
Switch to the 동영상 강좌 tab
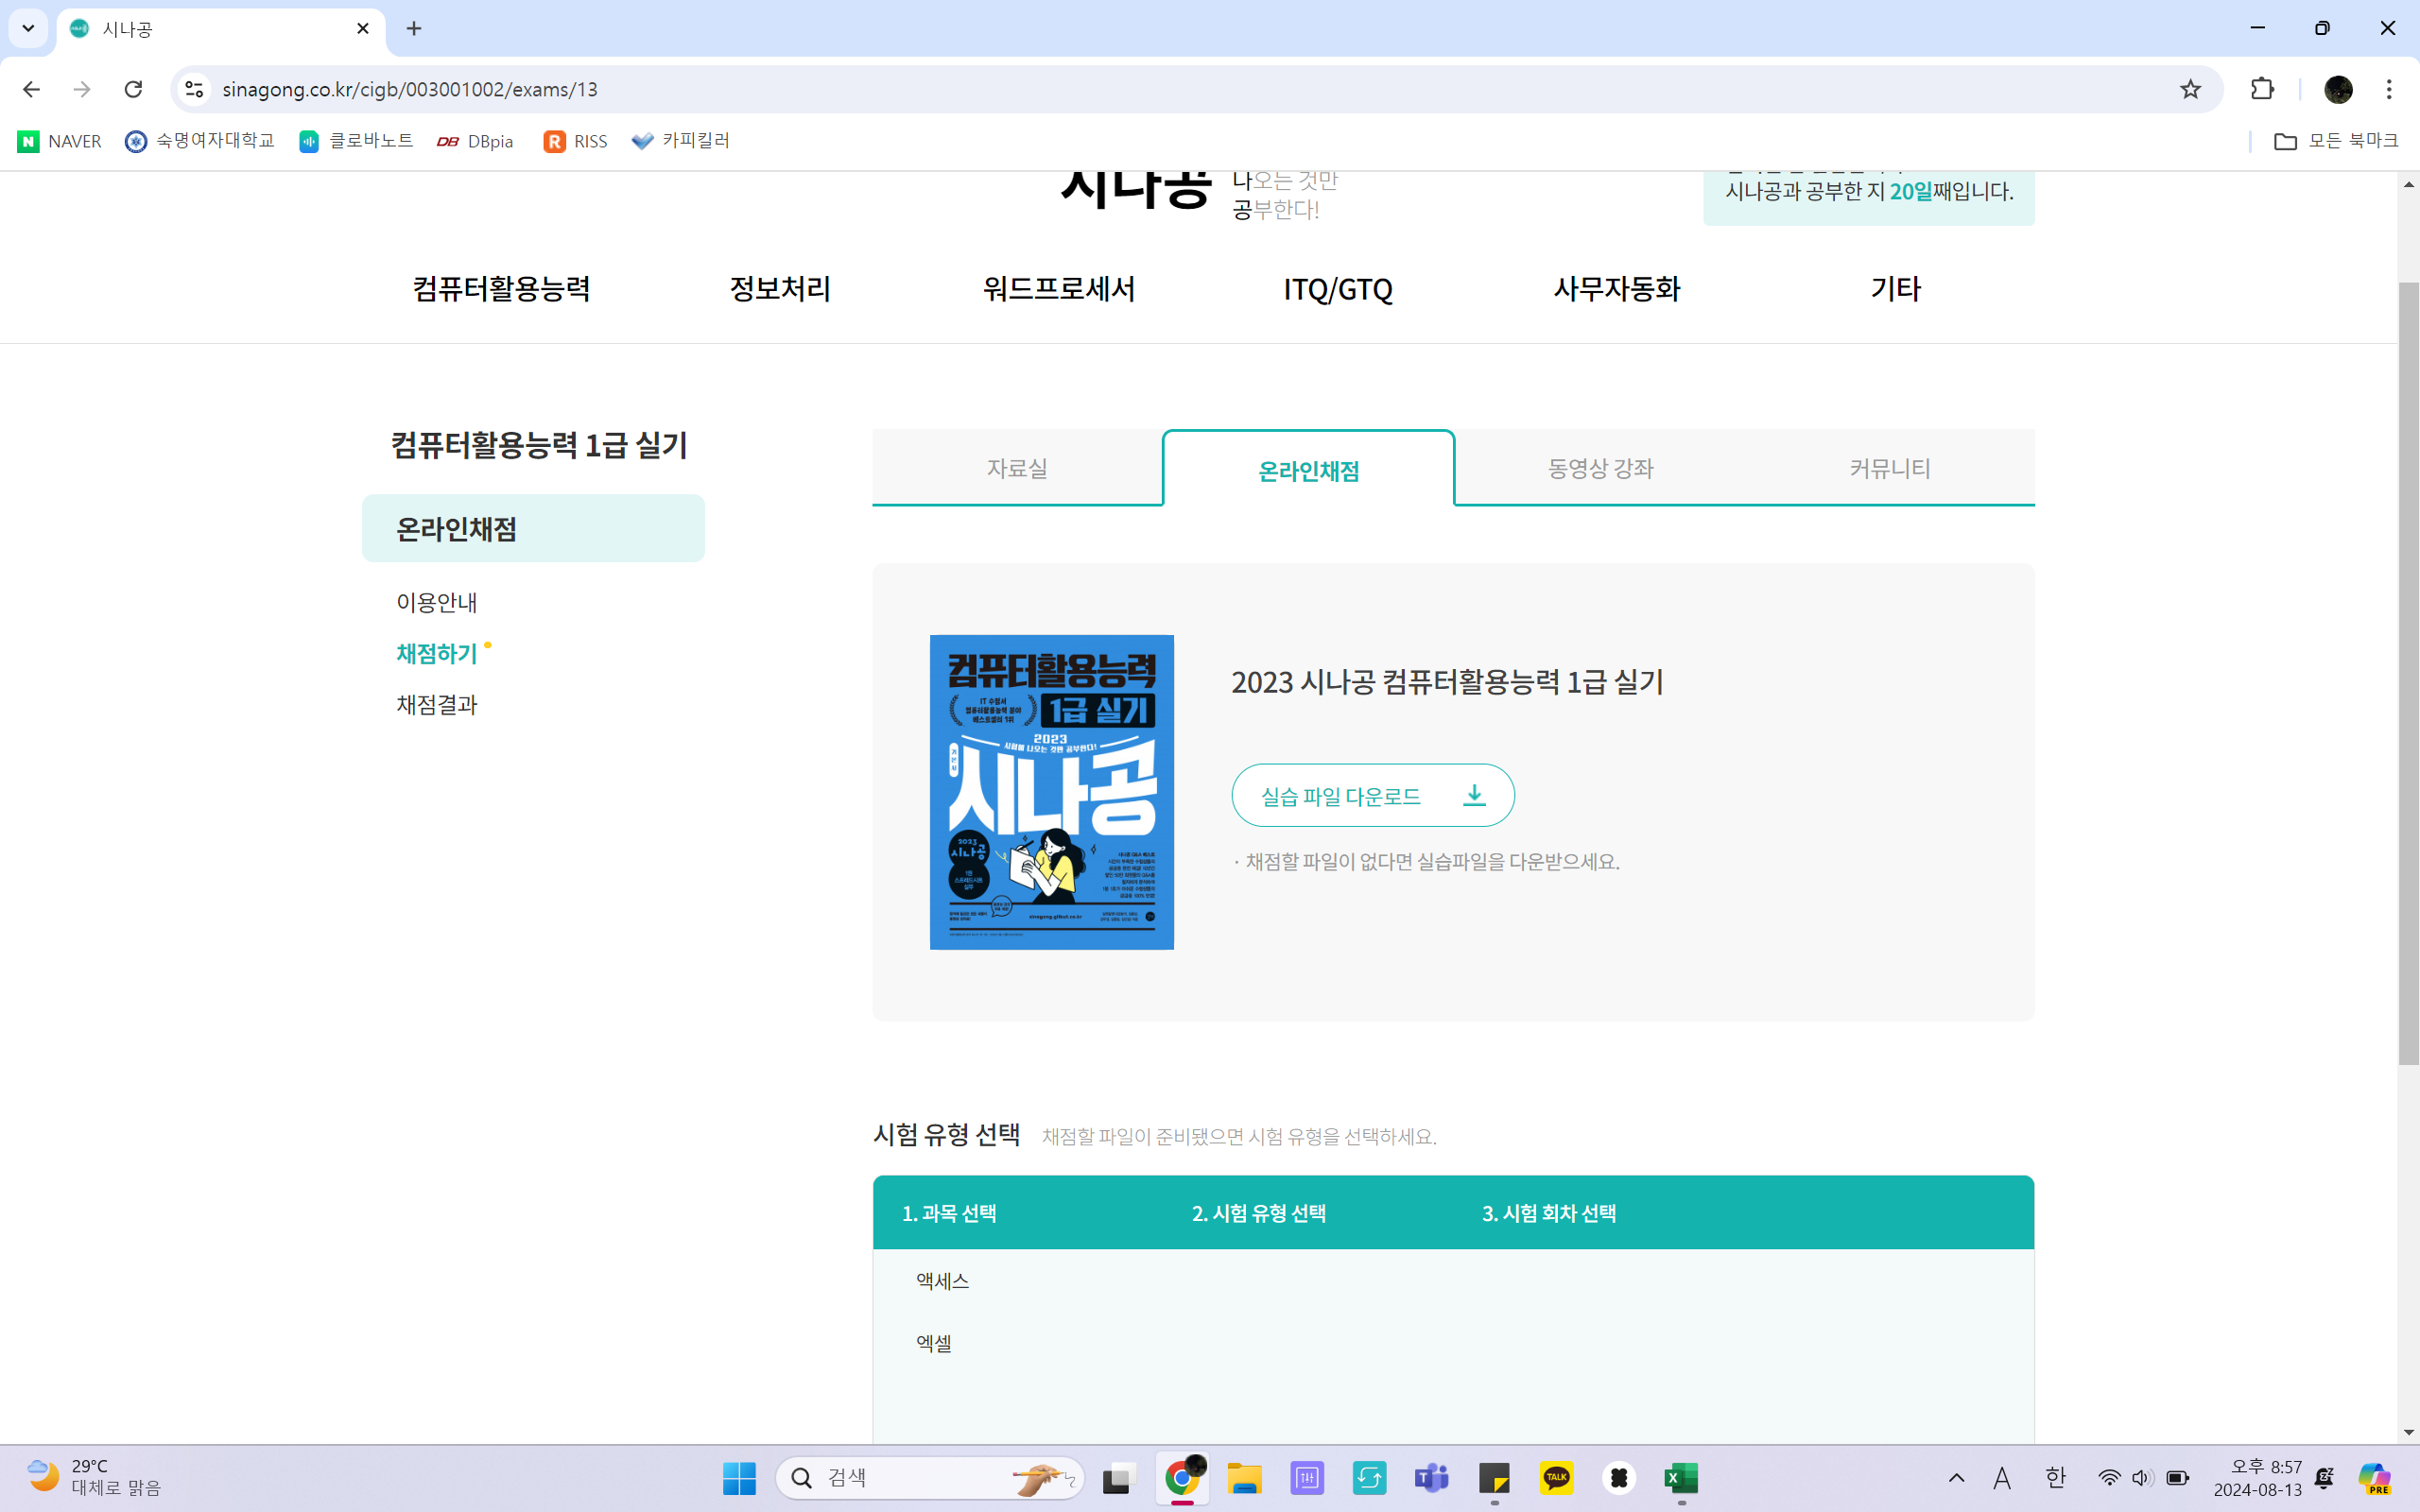1600,468
